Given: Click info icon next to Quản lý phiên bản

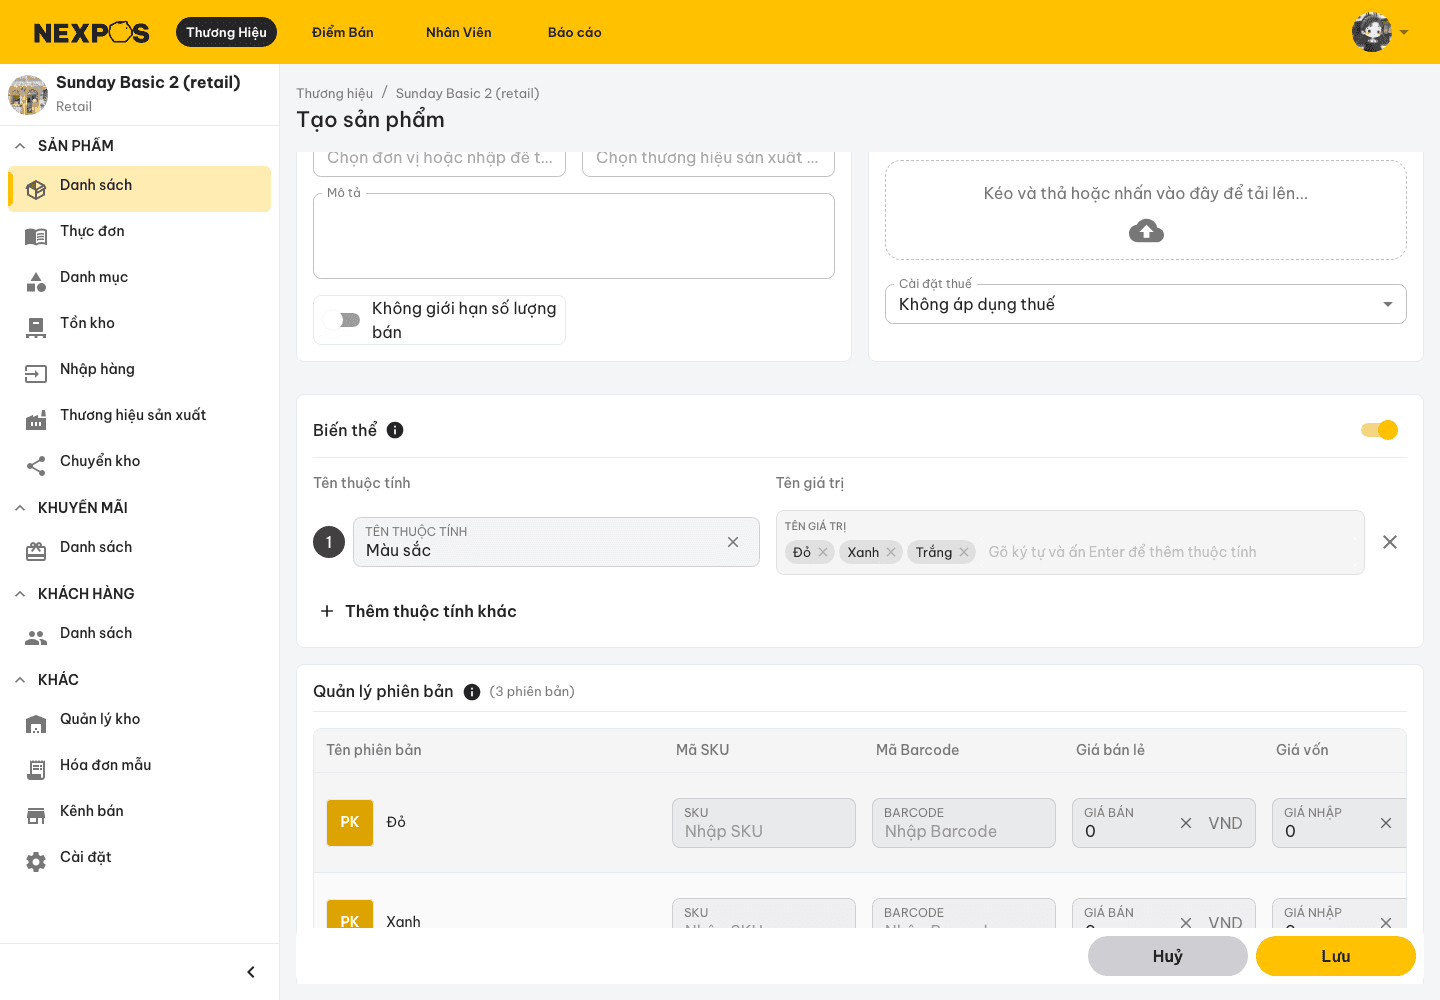Looking at the screenshot, I should pos(472,692).
